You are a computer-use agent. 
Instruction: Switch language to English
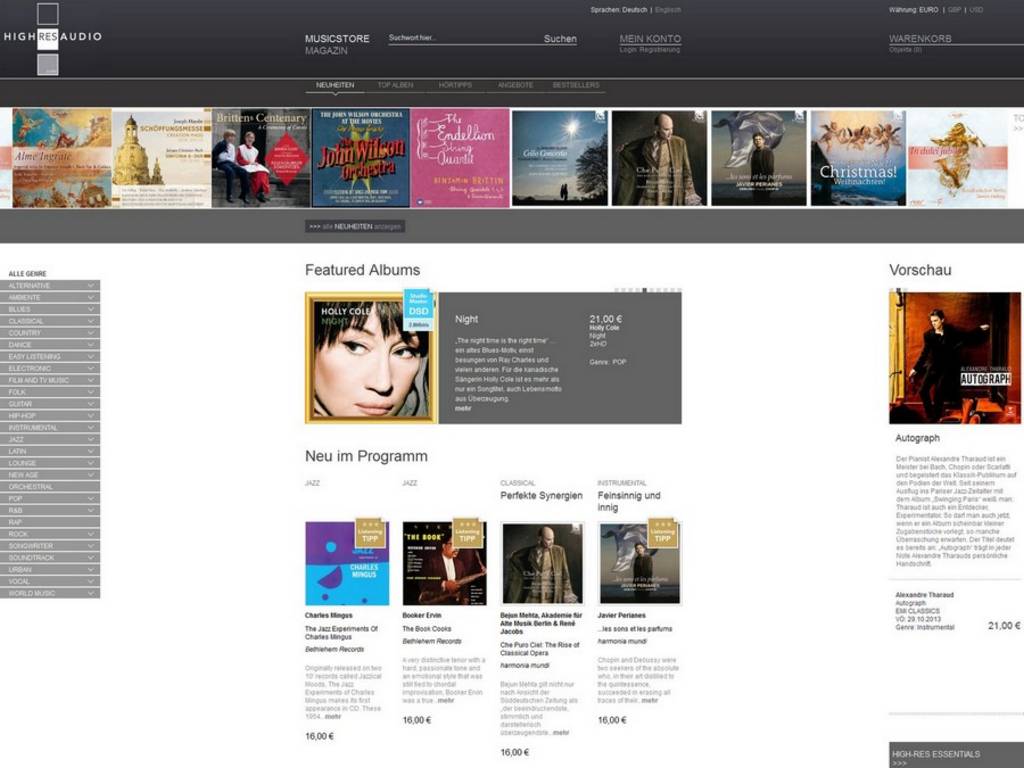pyautogui.click(x=667, y=10)
